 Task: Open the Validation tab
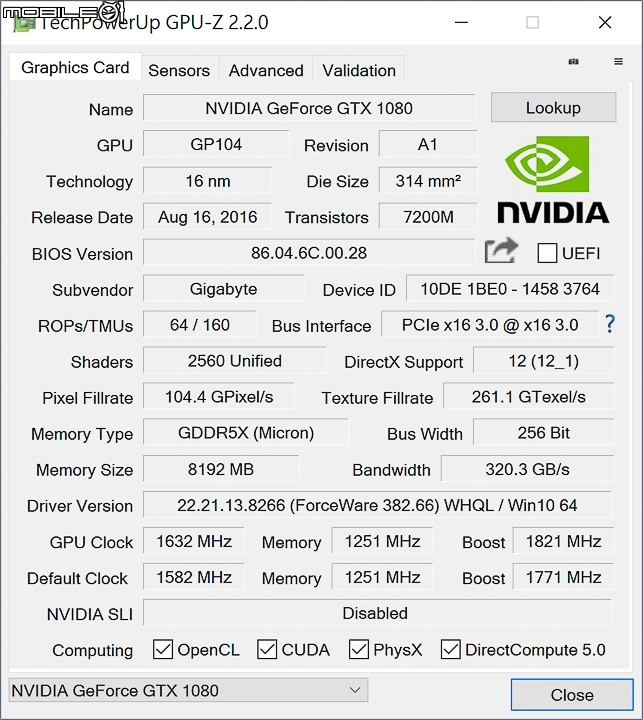[359, 70]
